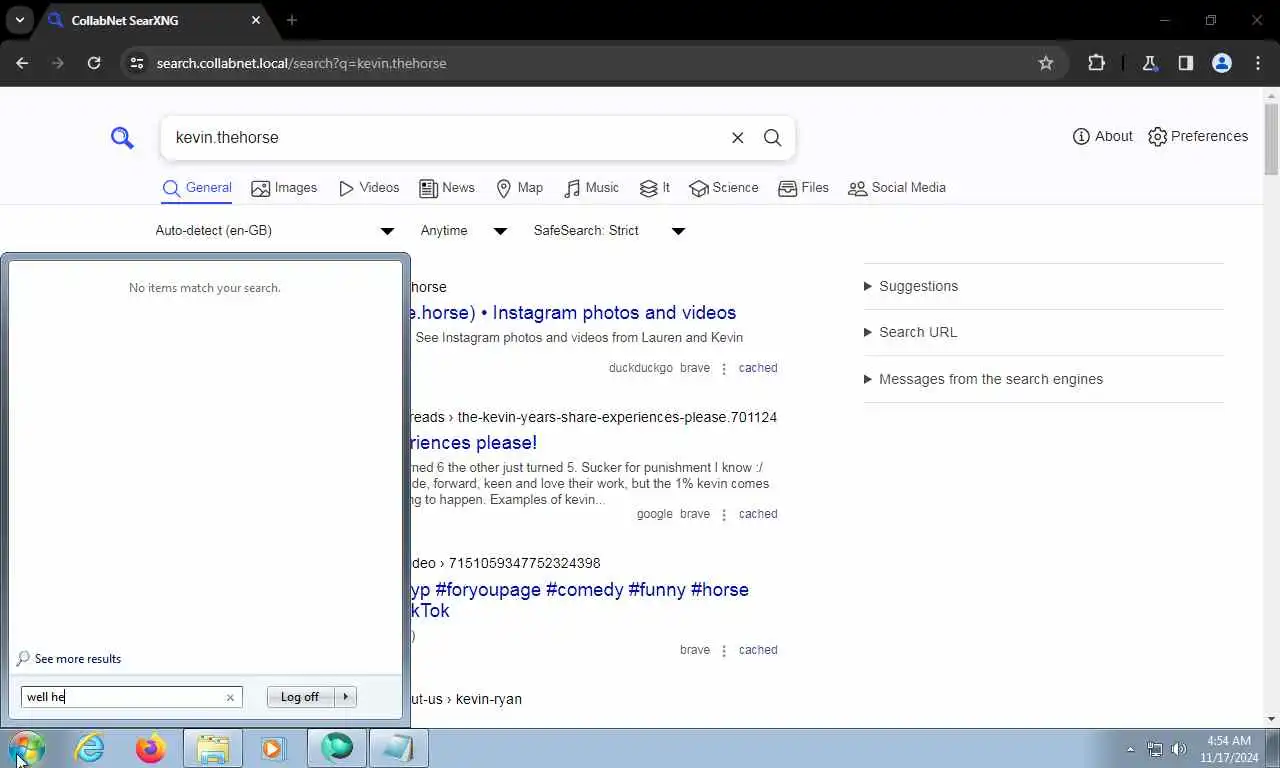Screen dimensions: 1280x768
Task: Click the SearXNG search query field
Action: coord(445,138)
